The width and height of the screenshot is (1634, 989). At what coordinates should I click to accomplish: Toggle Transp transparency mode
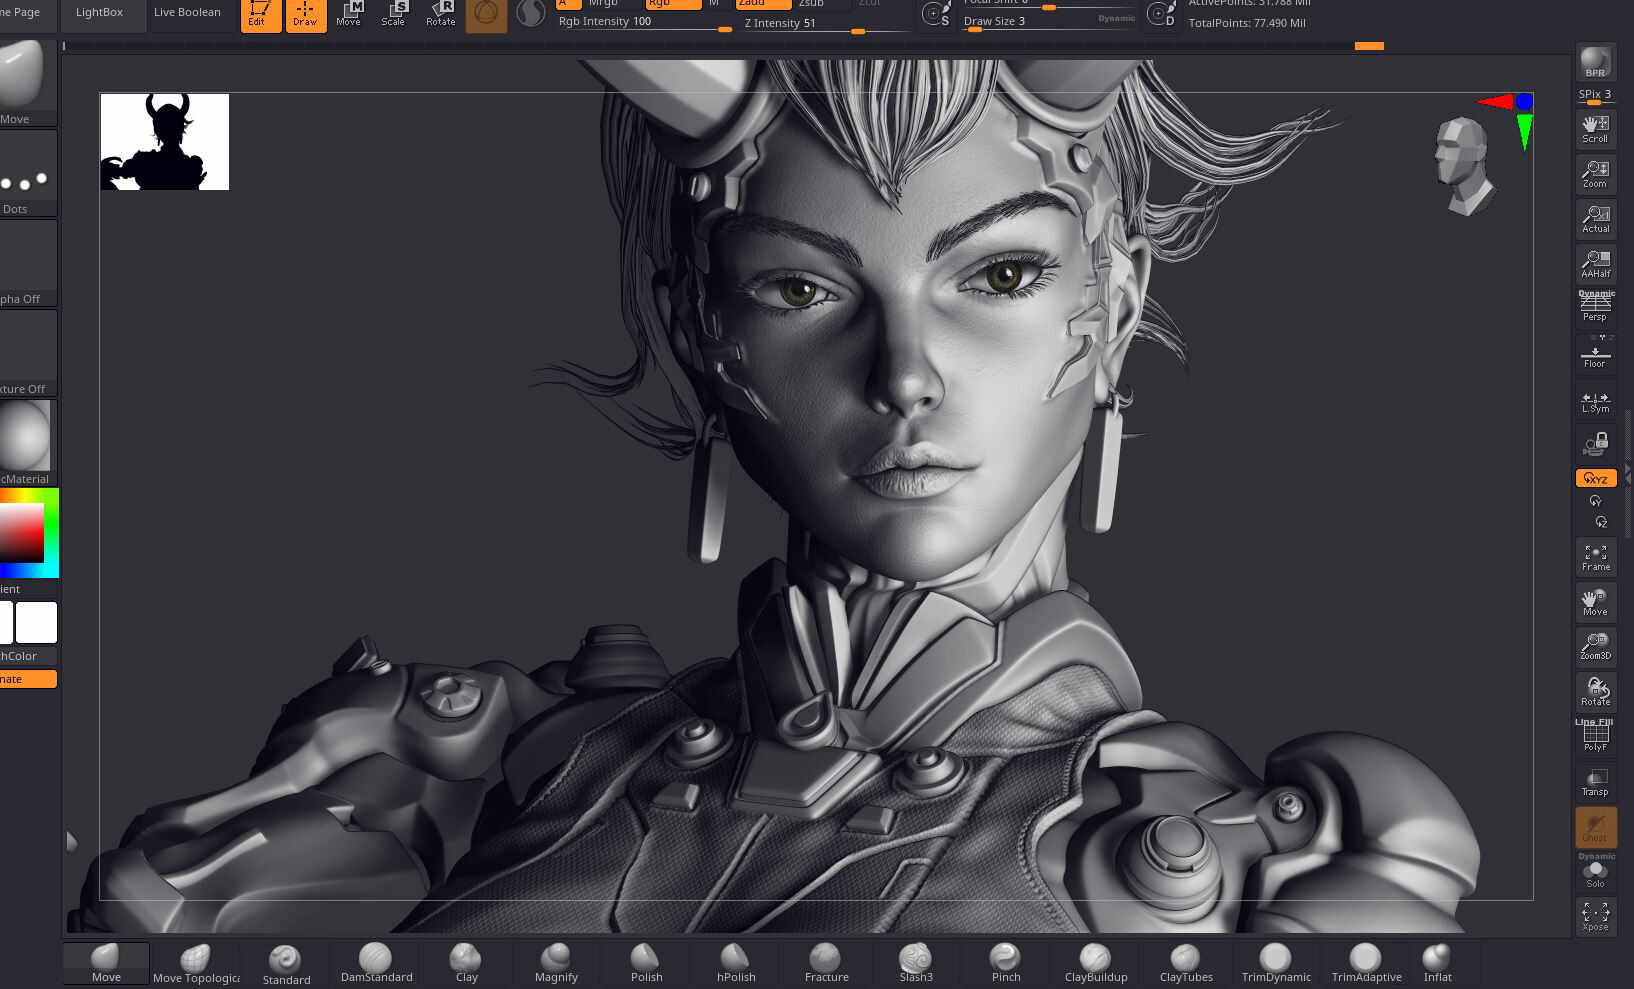point(1595,782)
